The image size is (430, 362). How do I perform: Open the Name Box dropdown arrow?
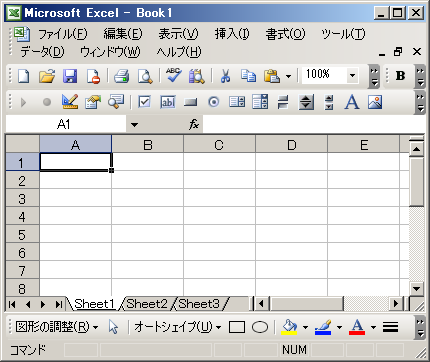(134, 125)
